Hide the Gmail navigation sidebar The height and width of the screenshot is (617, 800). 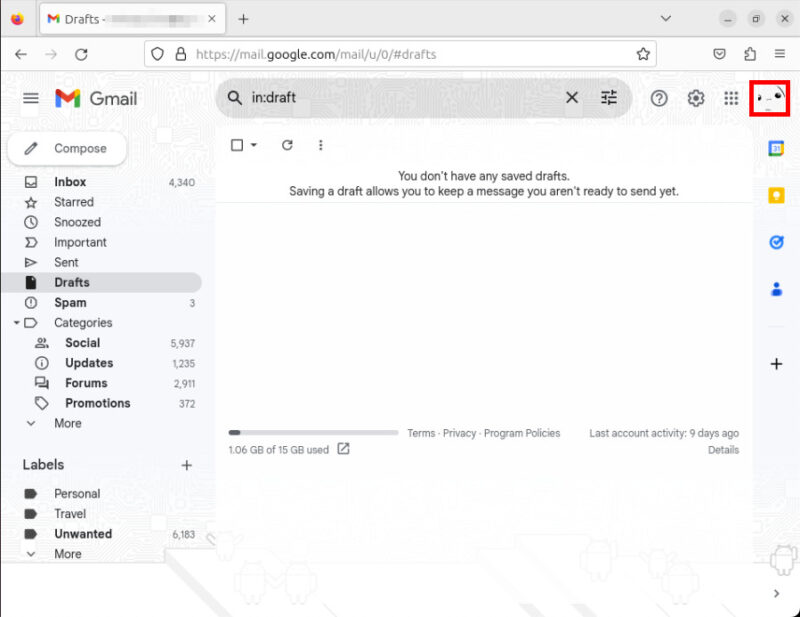point(31,98)
